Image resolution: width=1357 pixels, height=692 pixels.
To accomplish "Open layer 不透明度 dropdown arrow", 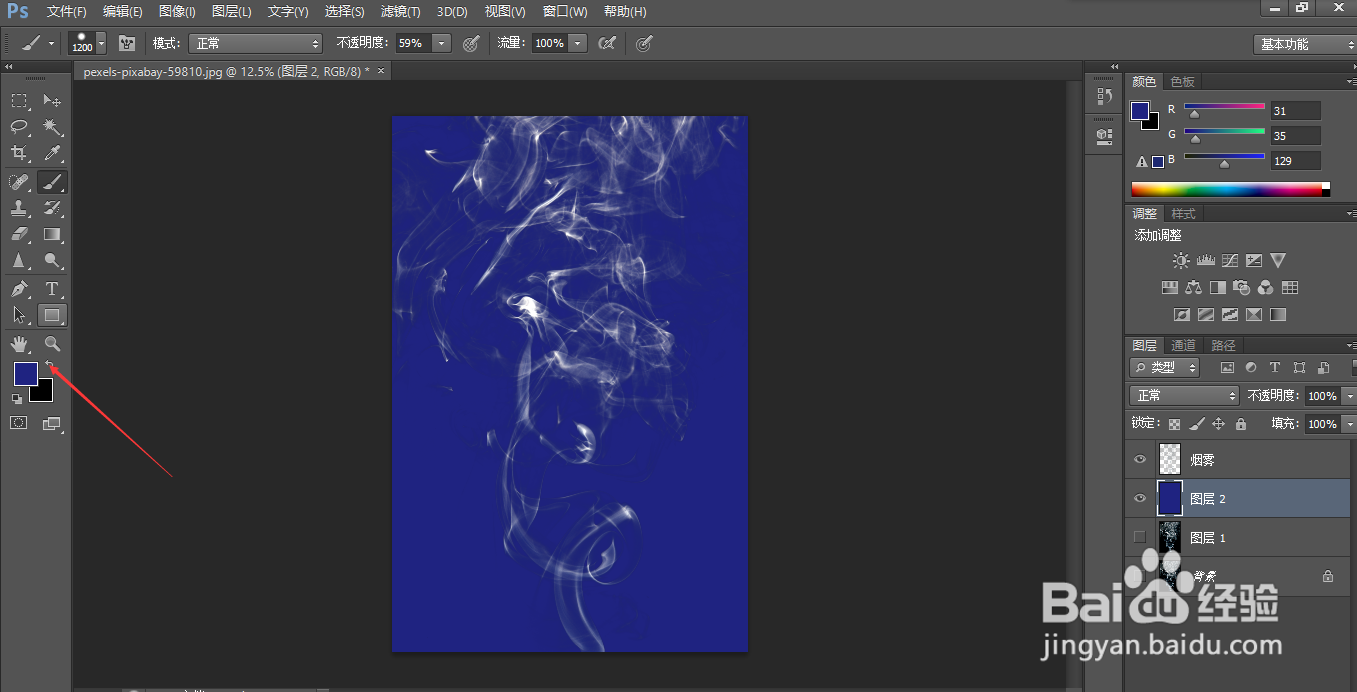I will (1349, 396).
